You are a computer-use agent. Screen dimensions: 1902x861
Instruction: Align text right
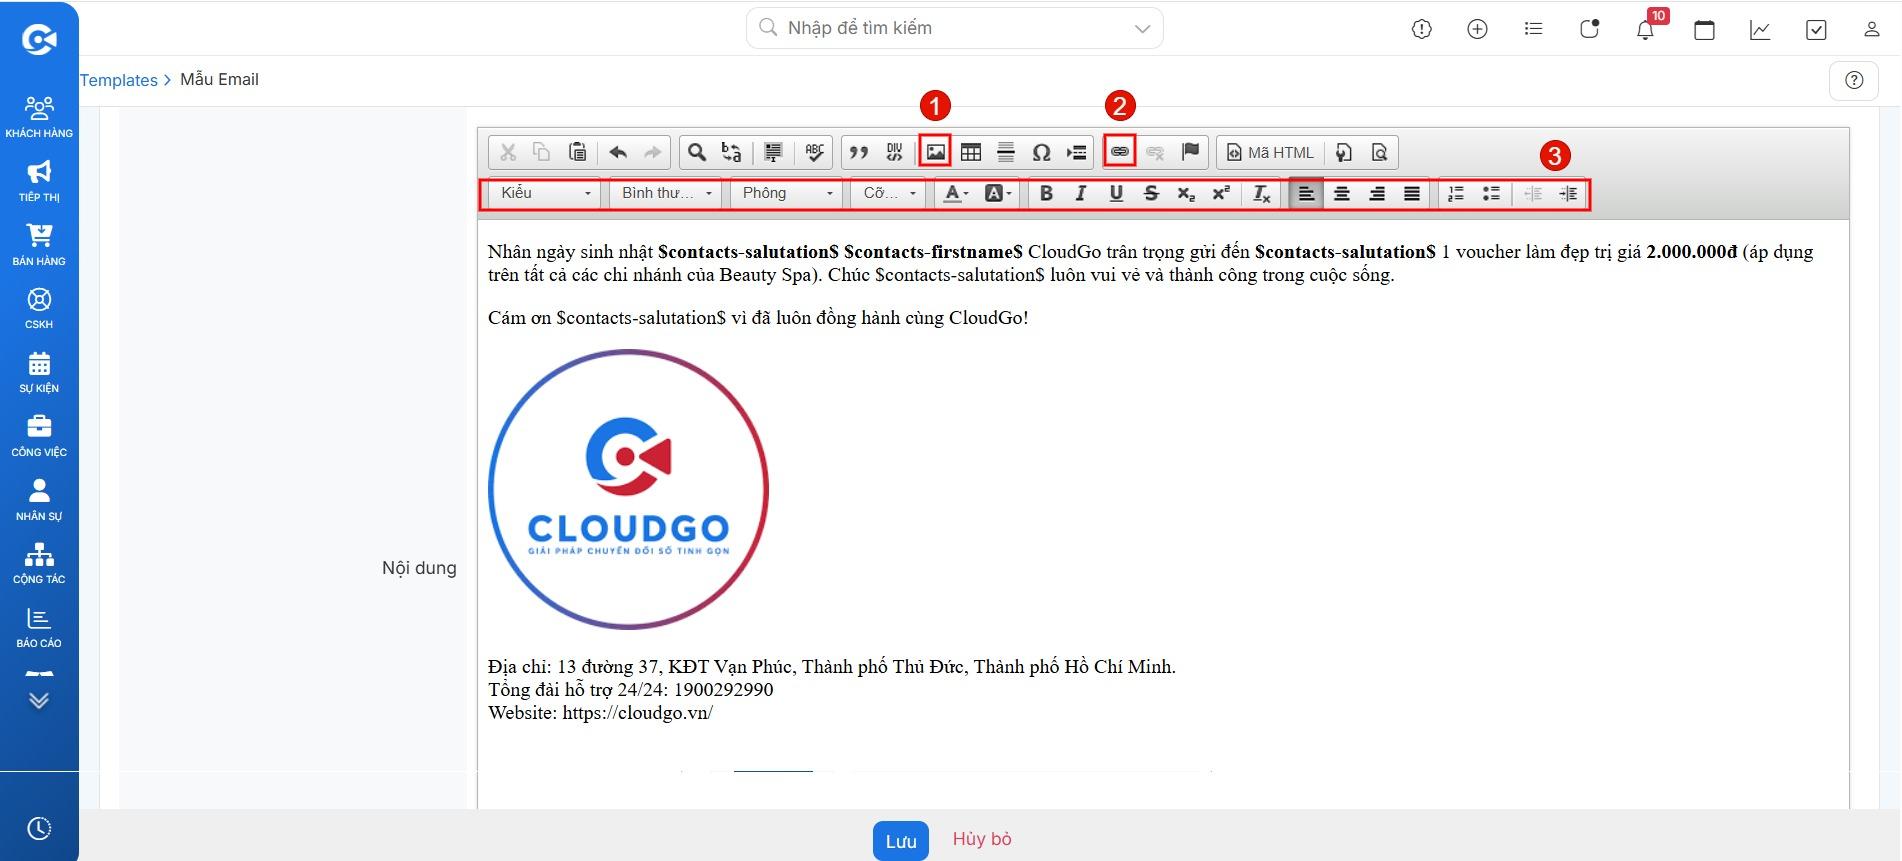[x=1377, y=193]
